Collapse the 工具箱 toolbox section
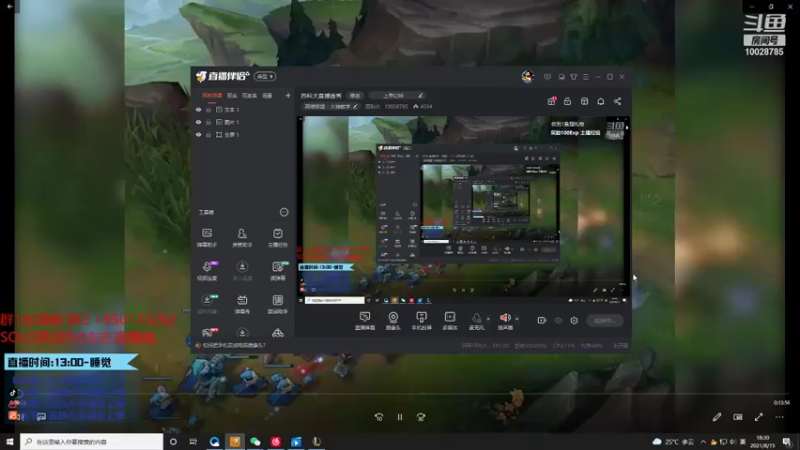 pyautogui.click(x=284, y=212)
